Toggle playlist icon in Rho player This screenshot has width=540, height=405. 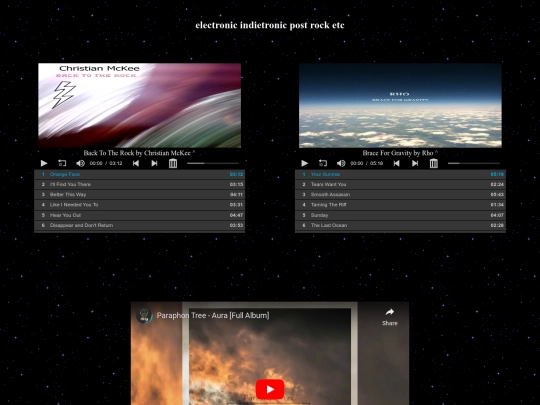[x=434, y=163]
